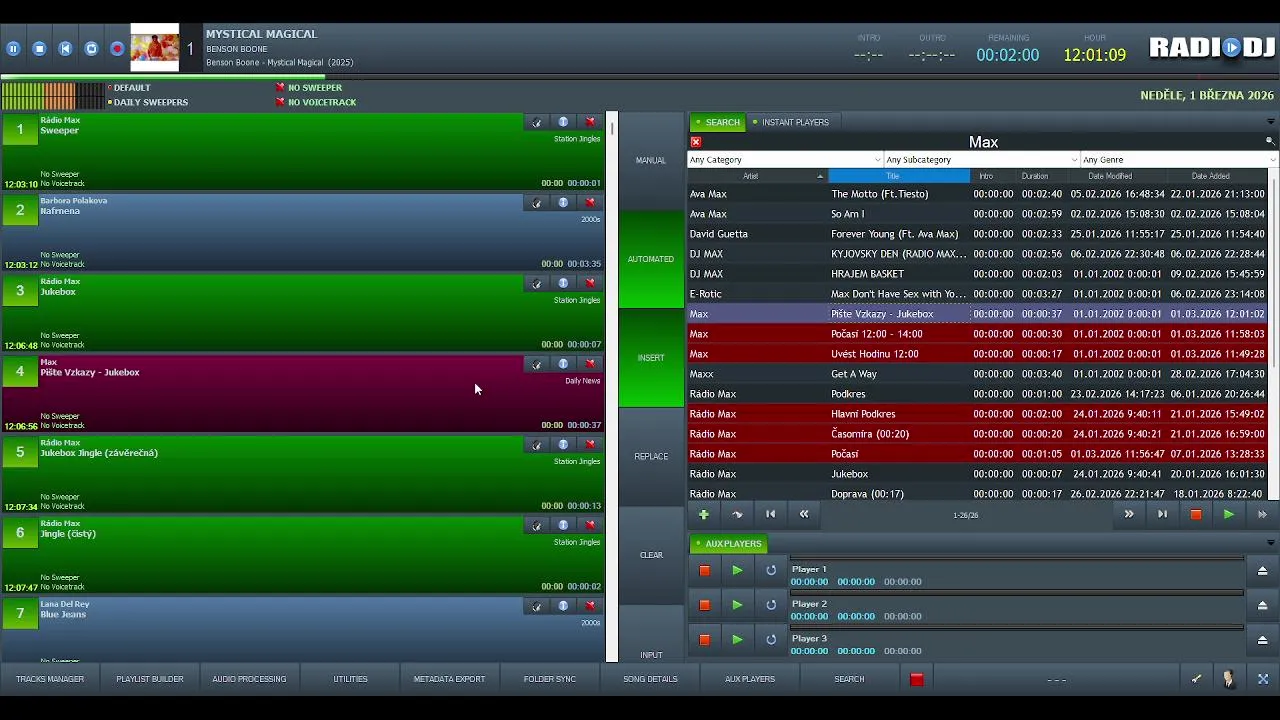This screenshot has height=720, width=1280.
Task: Eject the track from Player 1
Action: (1262, 570)
